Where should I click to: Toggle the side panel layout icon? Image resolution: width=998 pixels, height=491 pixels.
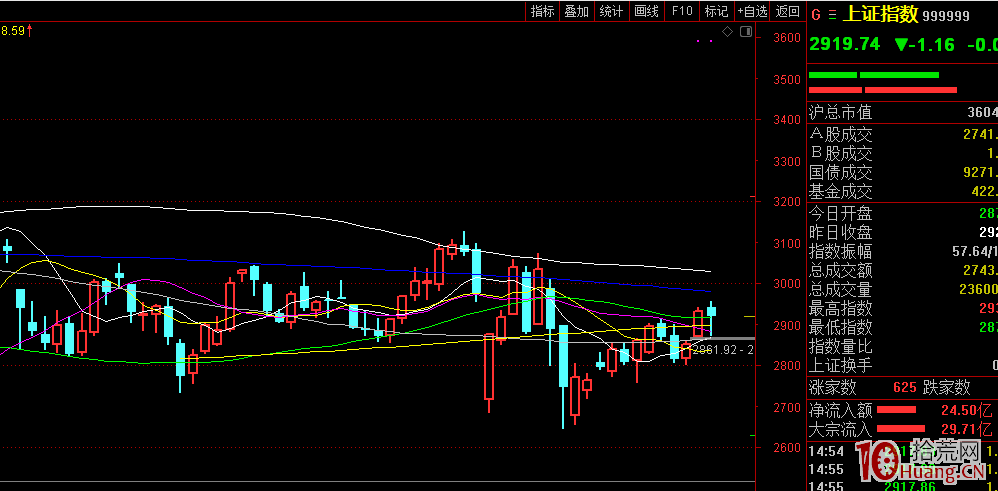[746, 31]
